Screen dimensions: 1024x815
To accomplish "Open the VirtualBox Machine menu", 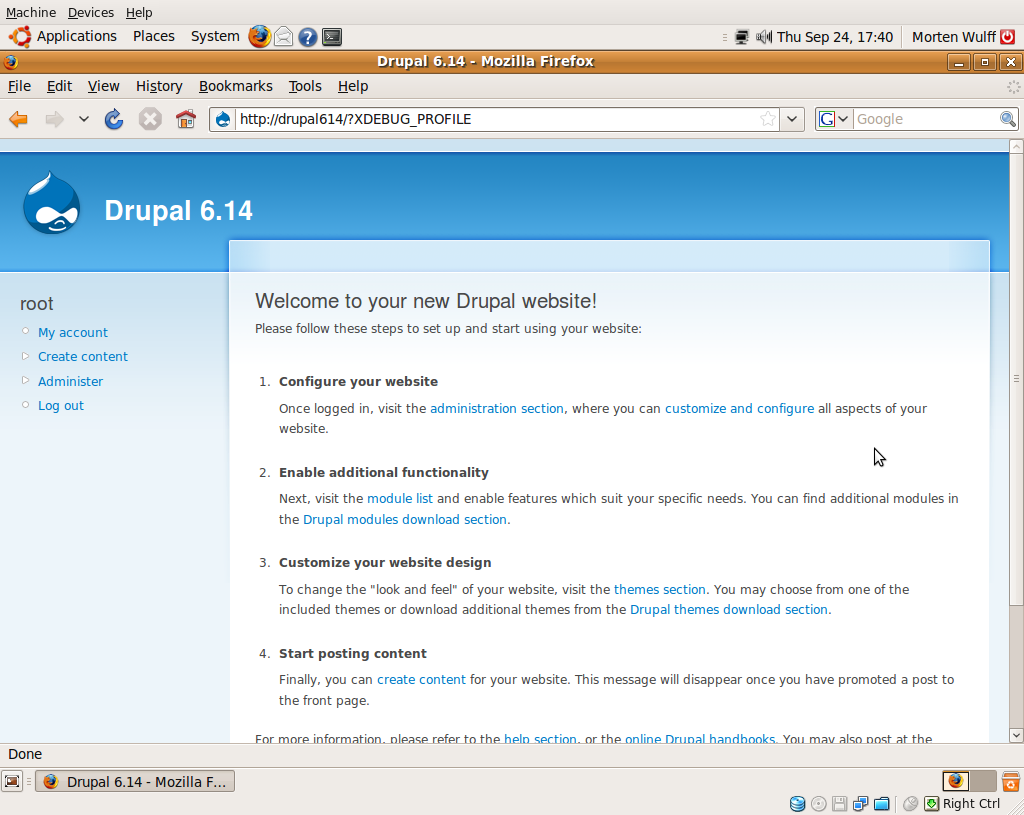I will click(x=31, y=12).
